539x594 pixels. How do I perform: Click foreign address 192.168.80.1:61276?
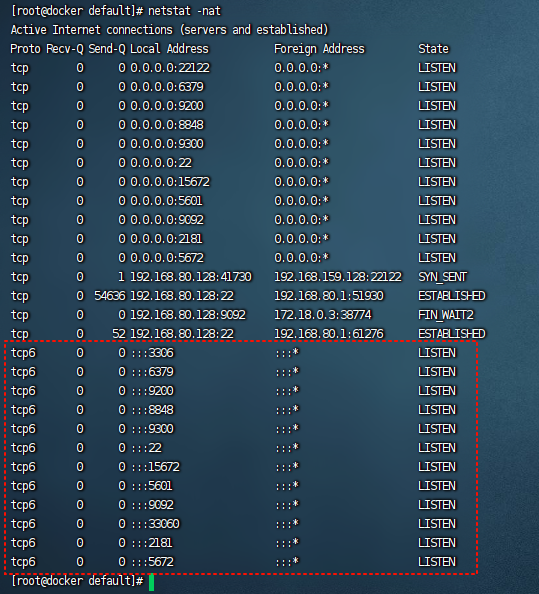pyautogui.click(x=329, y=334)
